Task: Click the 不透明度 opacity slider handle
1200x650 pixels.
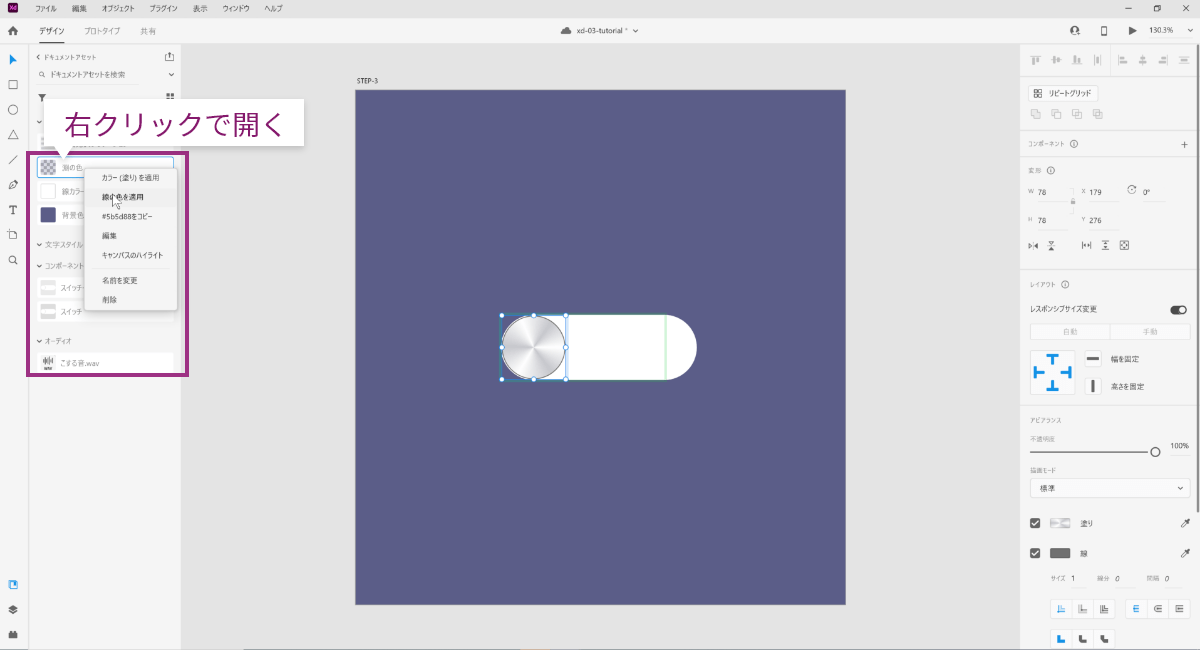Action: pyautogui.click(x=1155, y=452)
